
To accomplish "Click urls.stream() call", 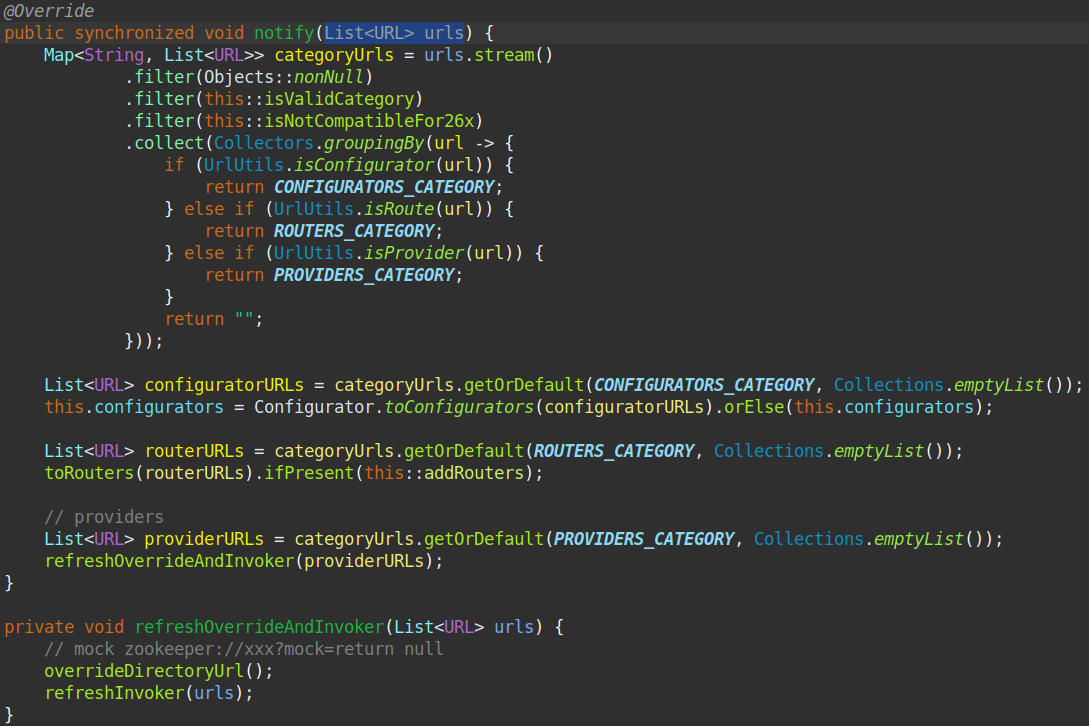I will (488, 56).
